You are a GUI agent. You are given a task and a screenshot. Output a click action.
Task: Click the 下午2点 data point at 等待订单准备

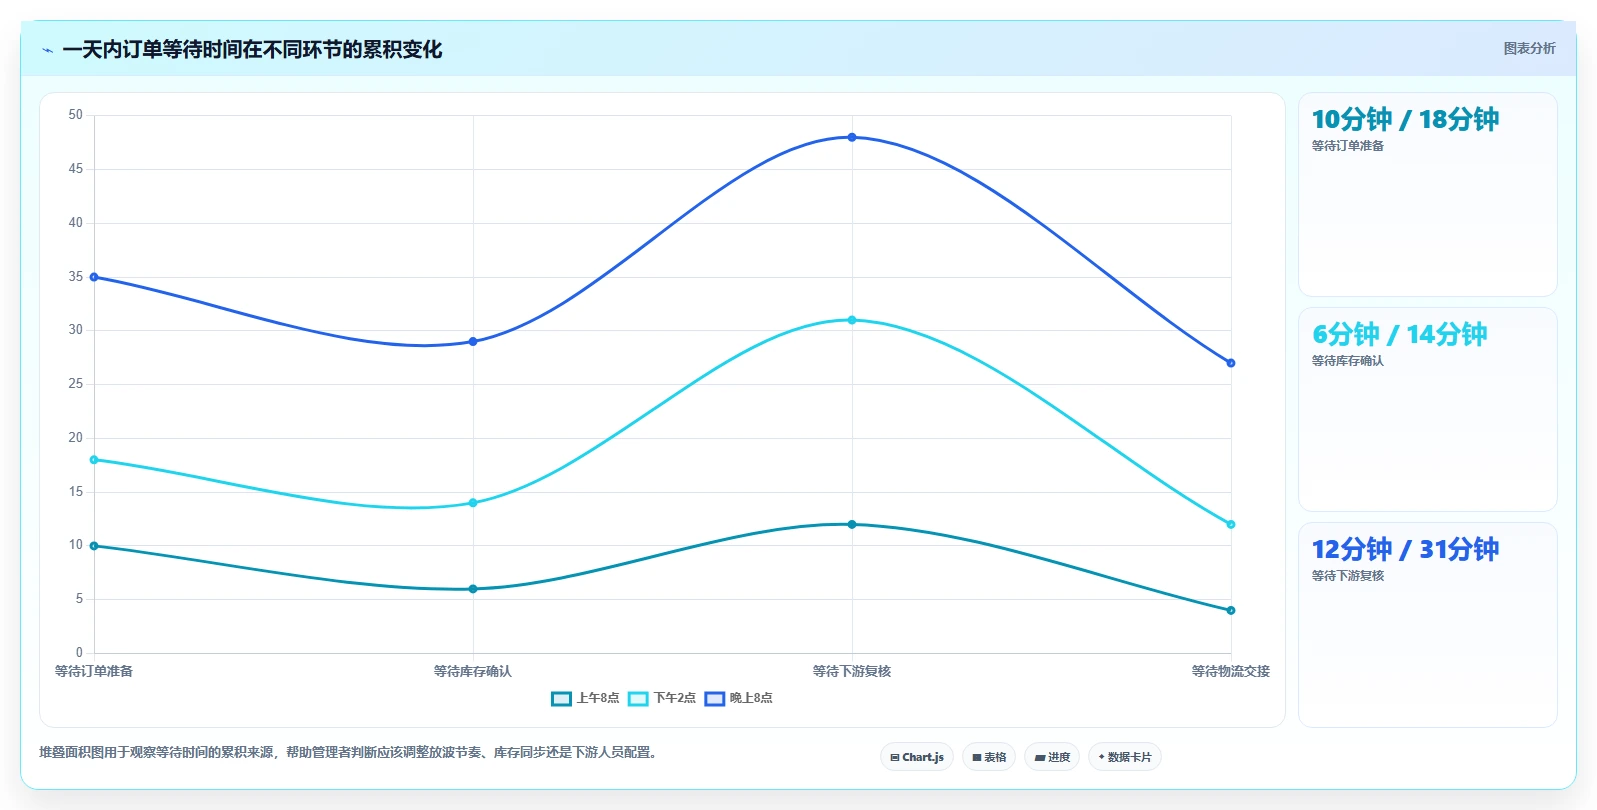pyautogui.click(x=94, y=460)
